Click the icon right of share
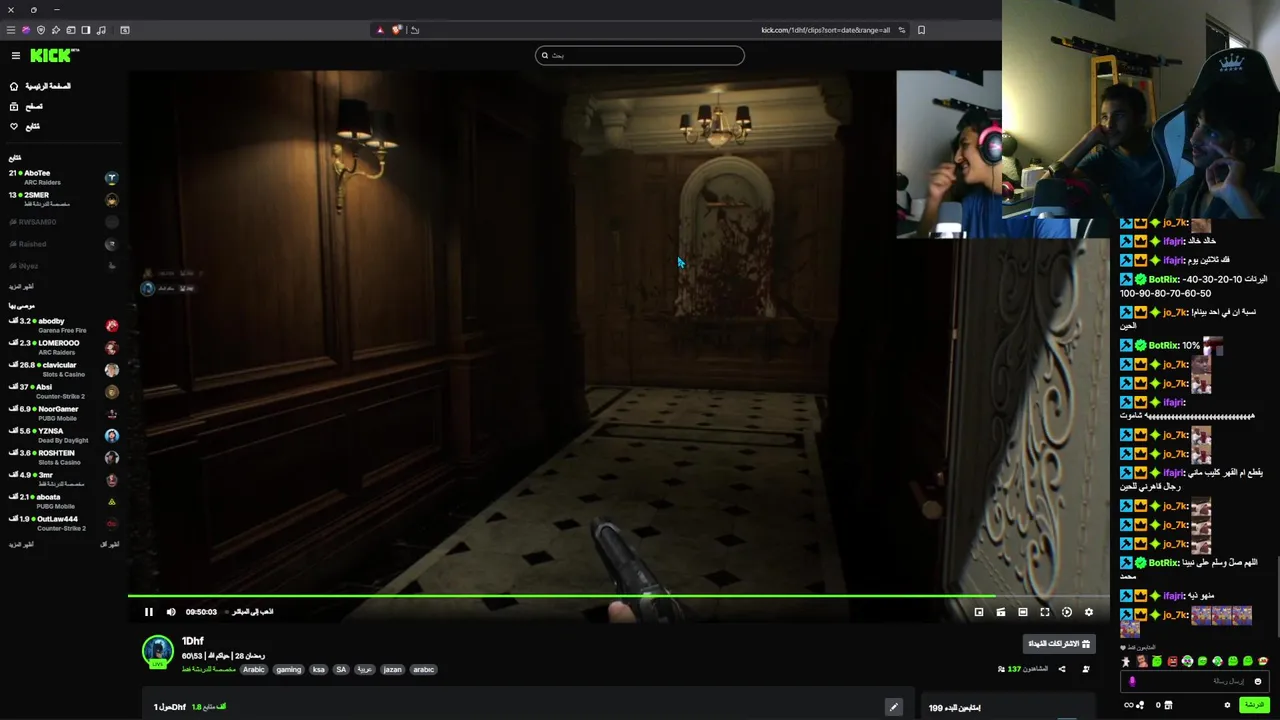Viewport: 1280px width, 720px height. pos(1086,669)
